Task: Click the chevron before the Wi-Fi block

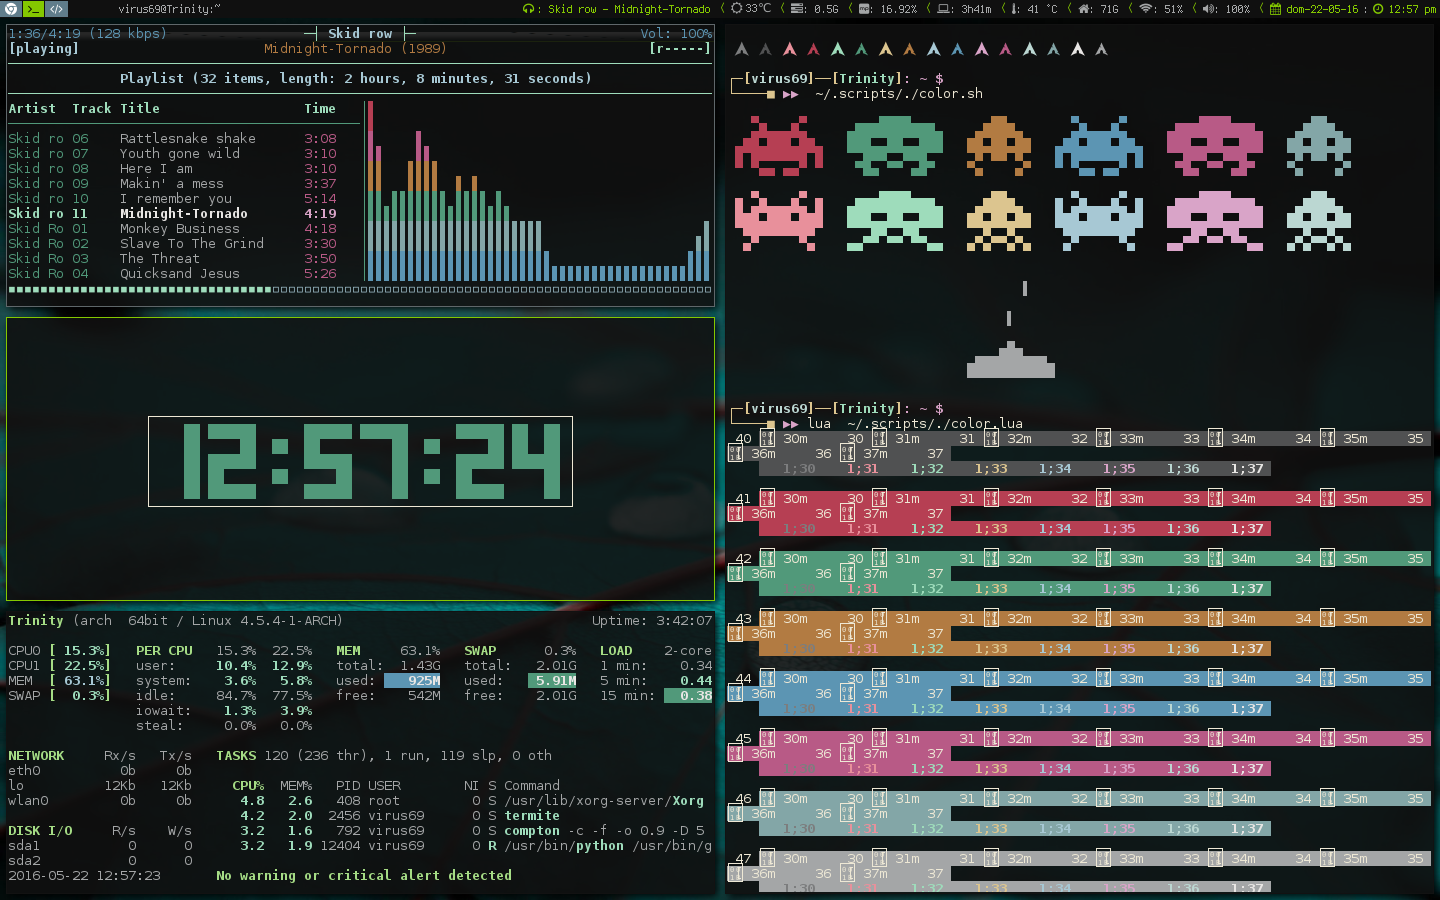Action: [x=1131, y=9]
